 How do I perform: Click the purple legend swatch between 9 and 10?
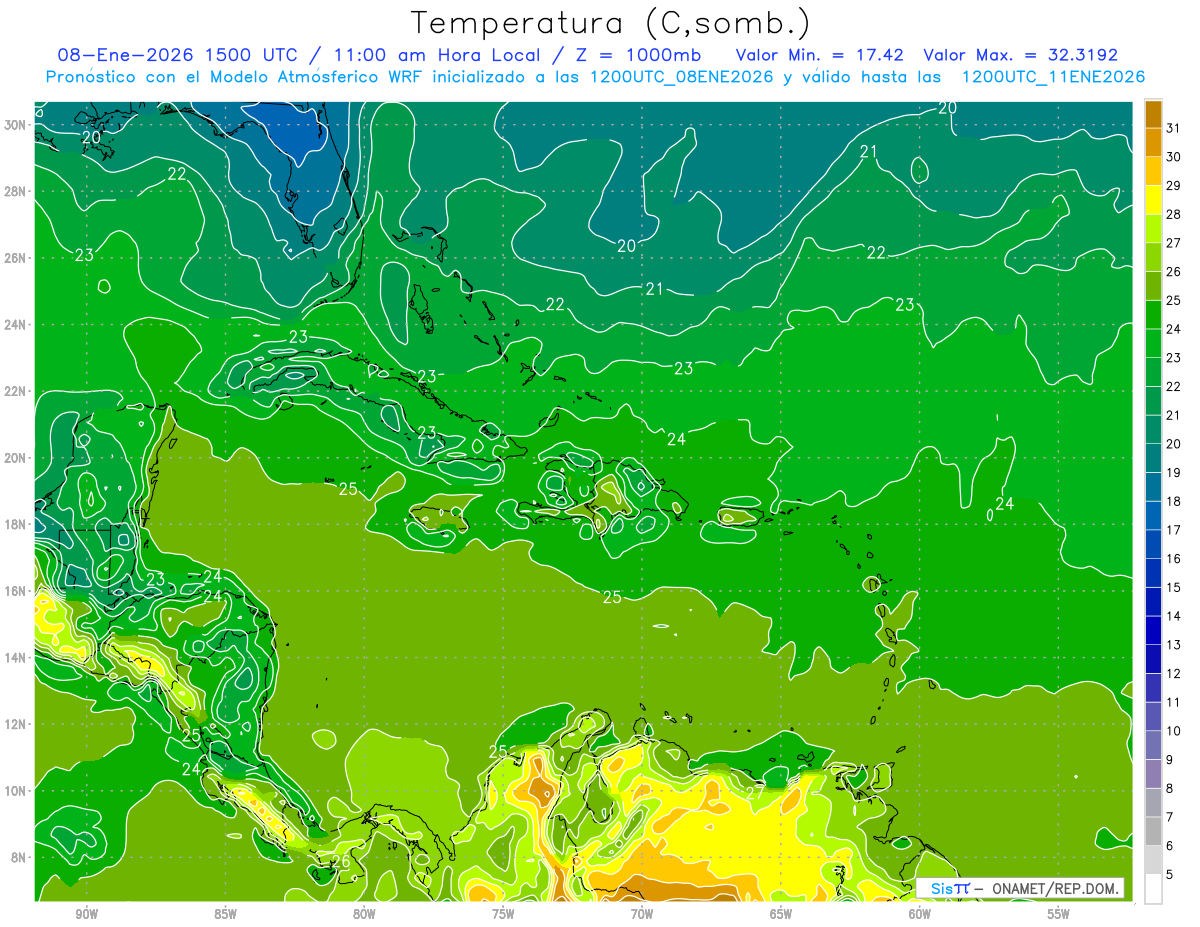click(x=1153, y=745)
